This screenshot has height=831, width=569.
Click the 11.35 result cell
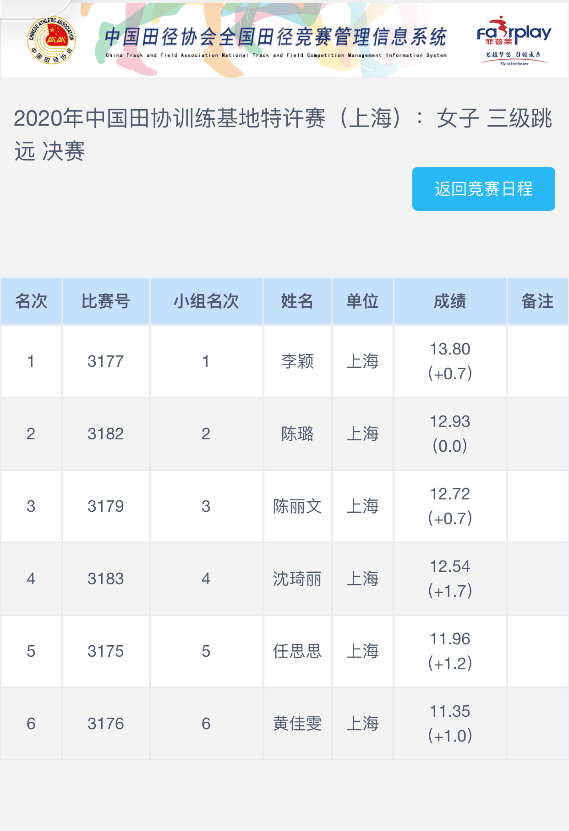450,723
